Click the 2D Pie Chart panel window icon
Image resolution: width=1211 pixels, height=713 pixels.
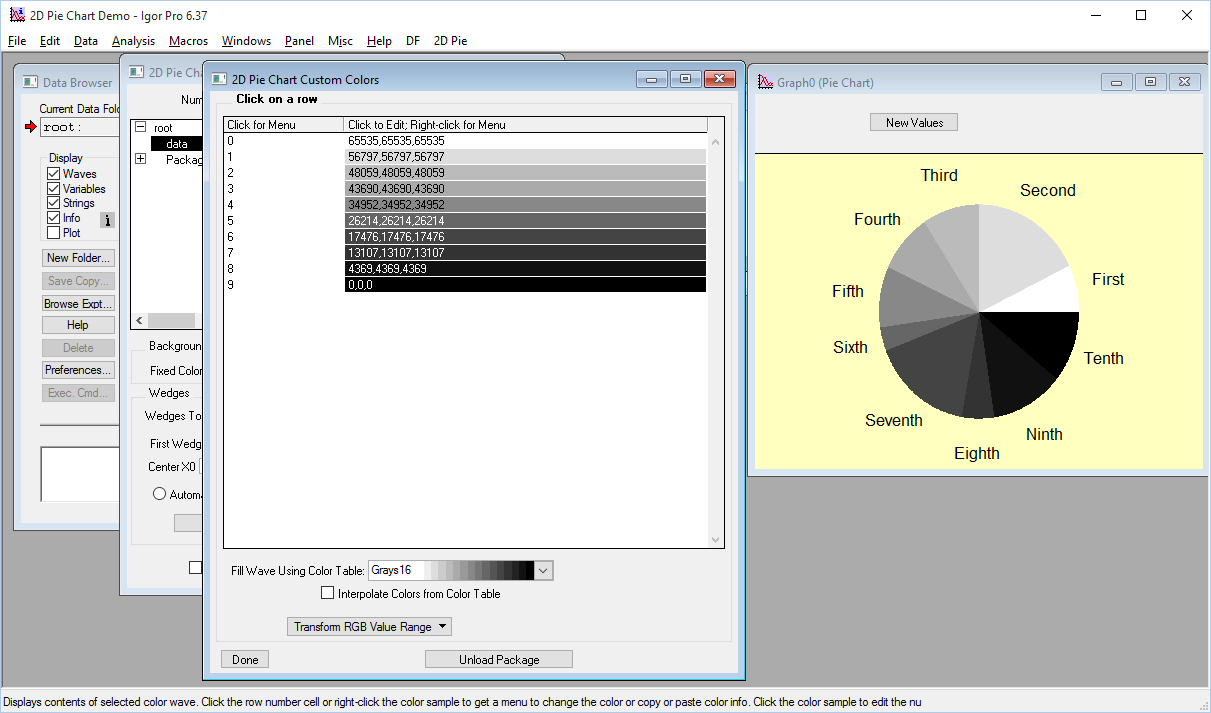point(134,71)
